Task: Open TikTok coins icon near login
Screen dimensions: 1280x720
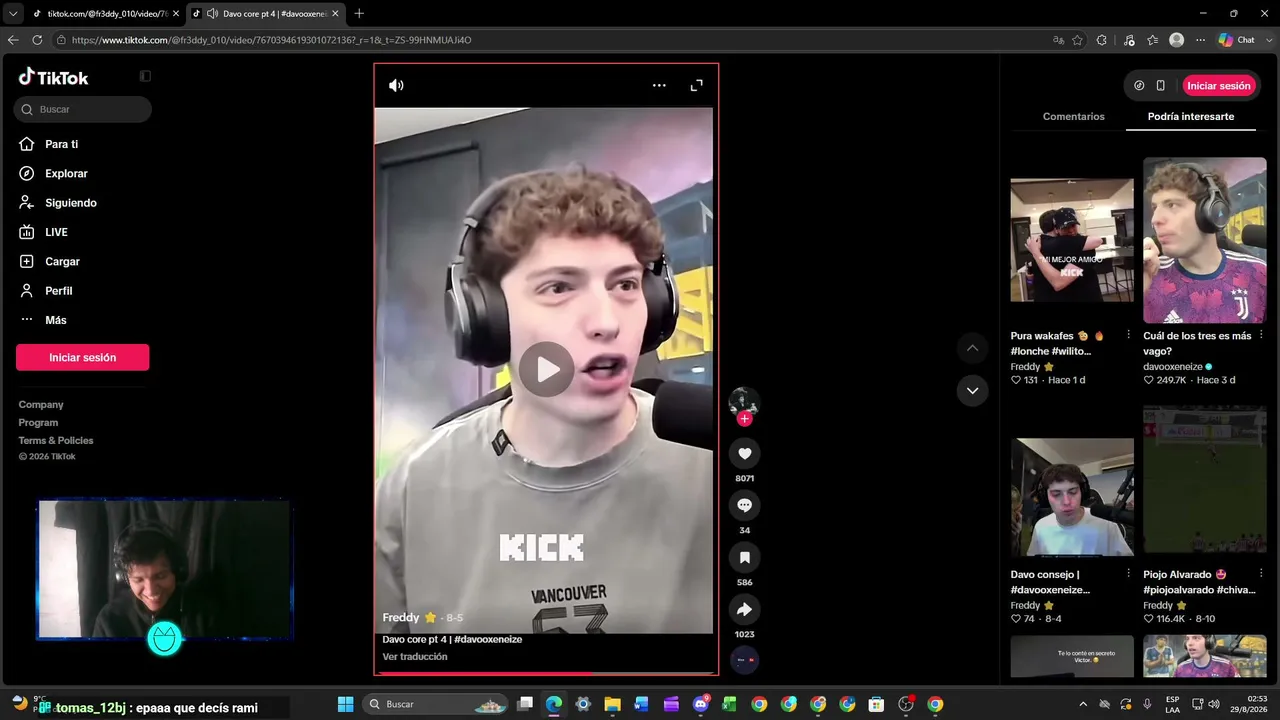Action: click(1139, 86)
